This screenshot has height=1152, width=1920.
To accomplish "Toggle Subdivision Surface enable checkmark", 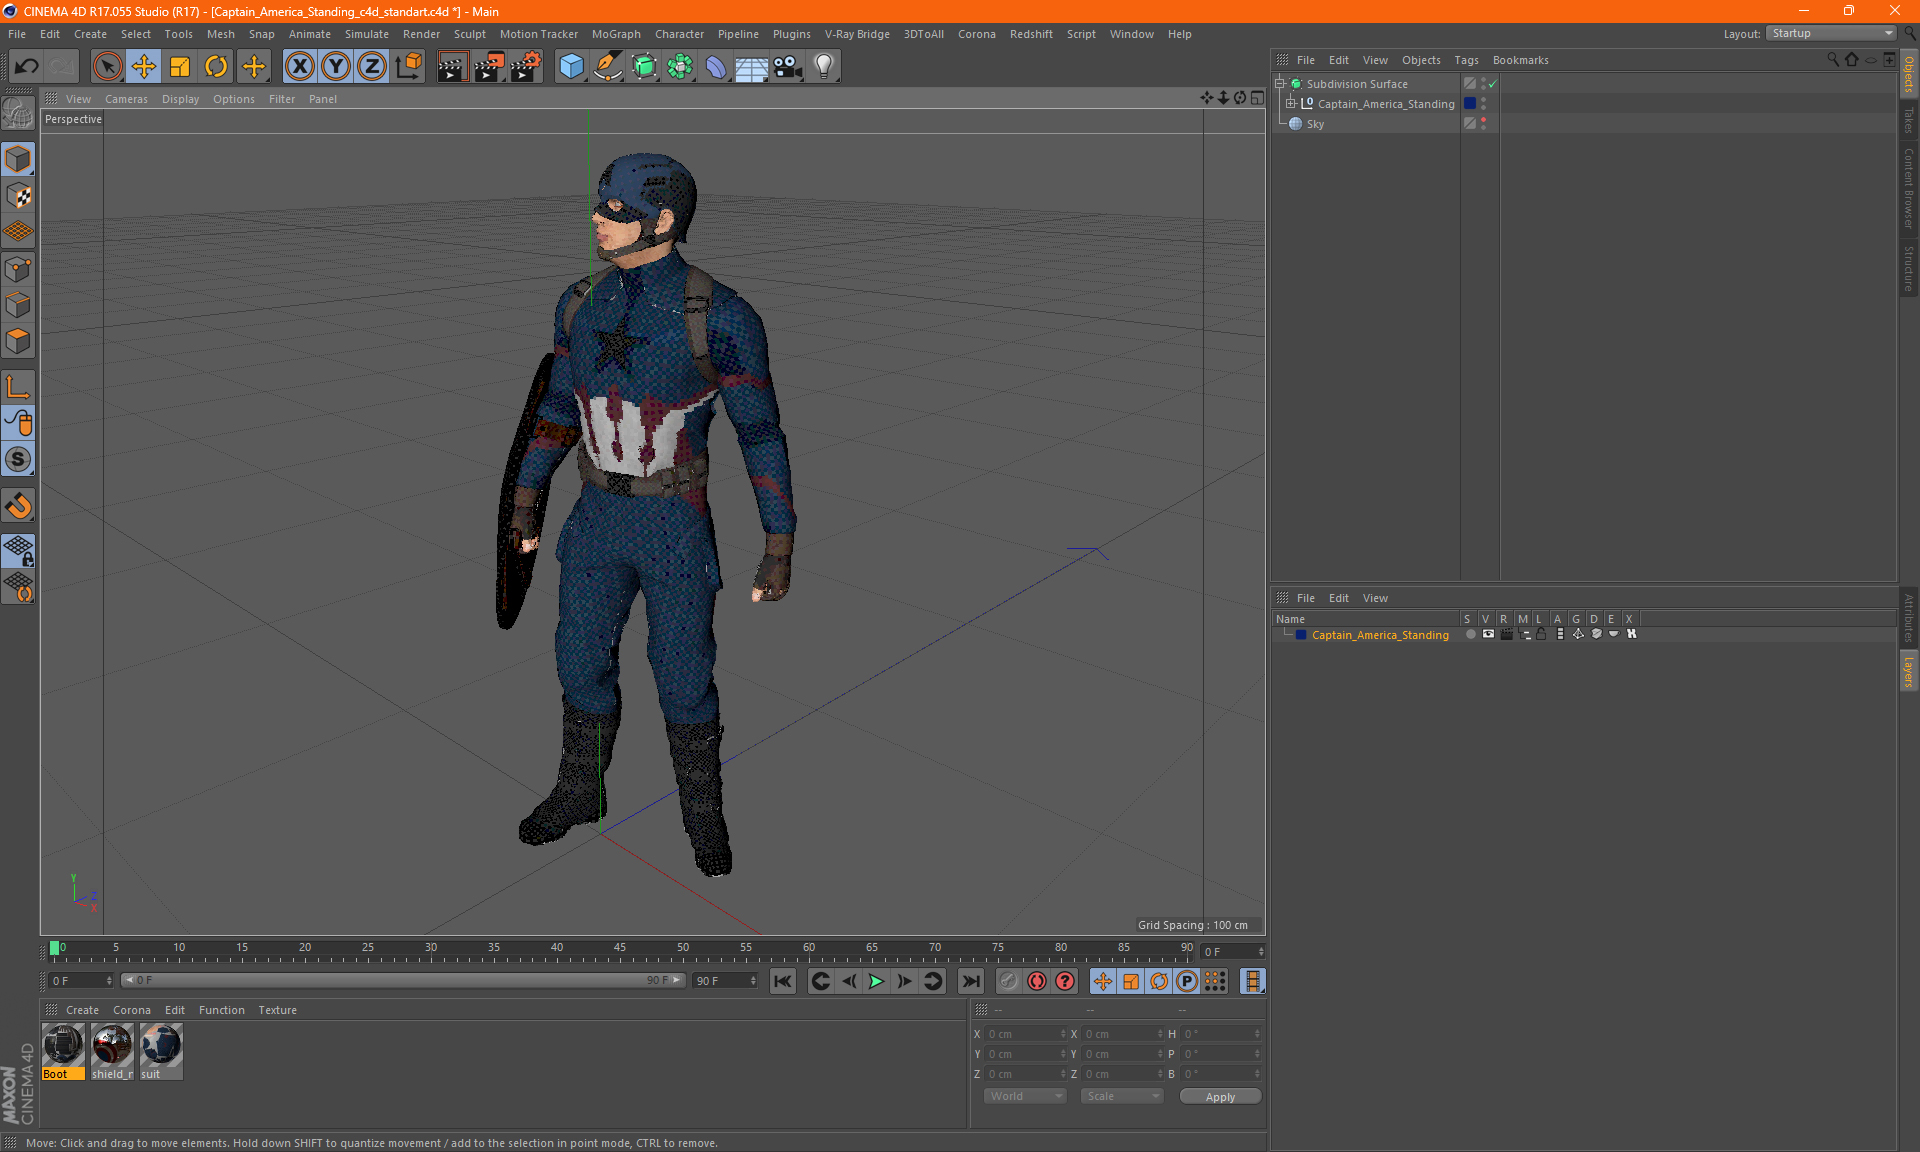I will click(1493, 84).
